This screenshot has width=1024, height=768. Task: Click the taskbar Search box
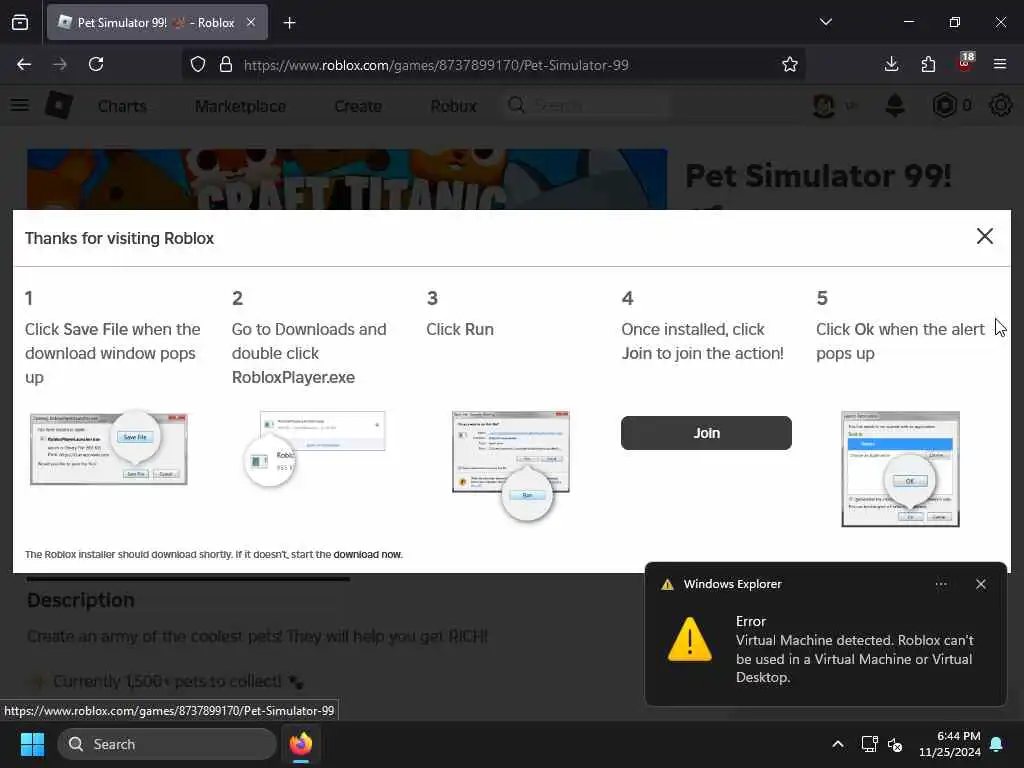tap(167, 744)
